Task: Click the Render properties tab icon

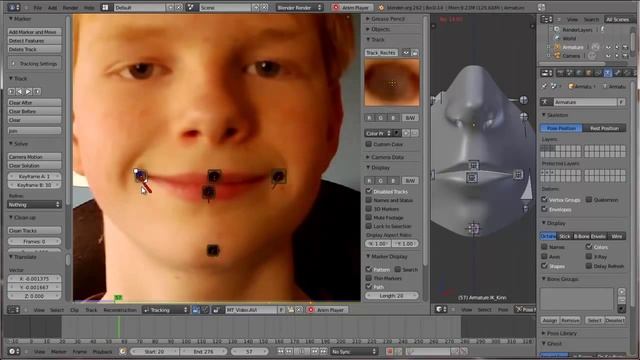Action: pyautogui.click(x=560, y=73)
